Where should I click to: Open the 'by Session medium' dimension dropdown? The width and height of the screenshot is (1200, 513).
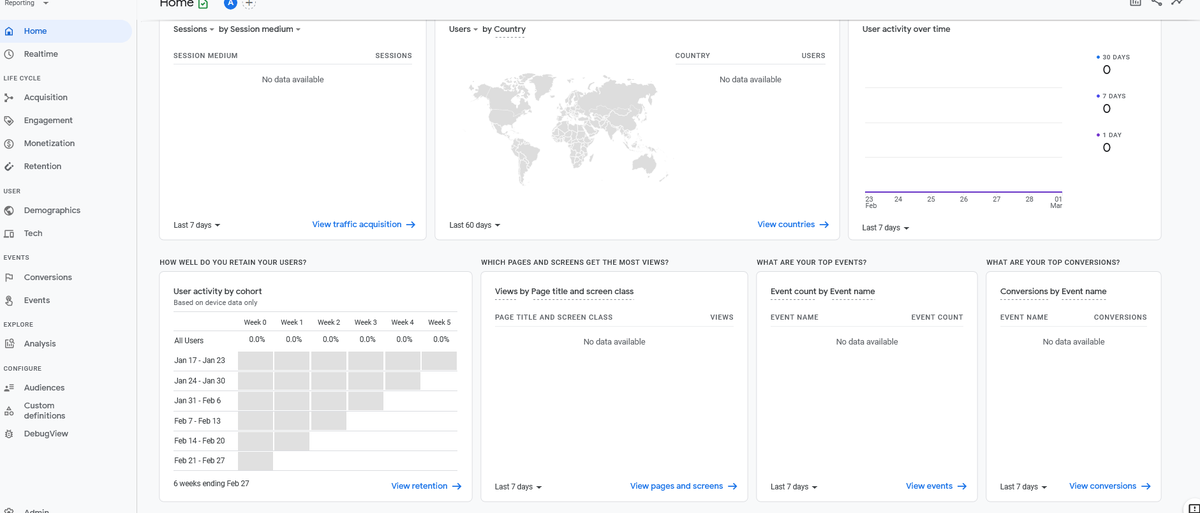coord(259,30)
